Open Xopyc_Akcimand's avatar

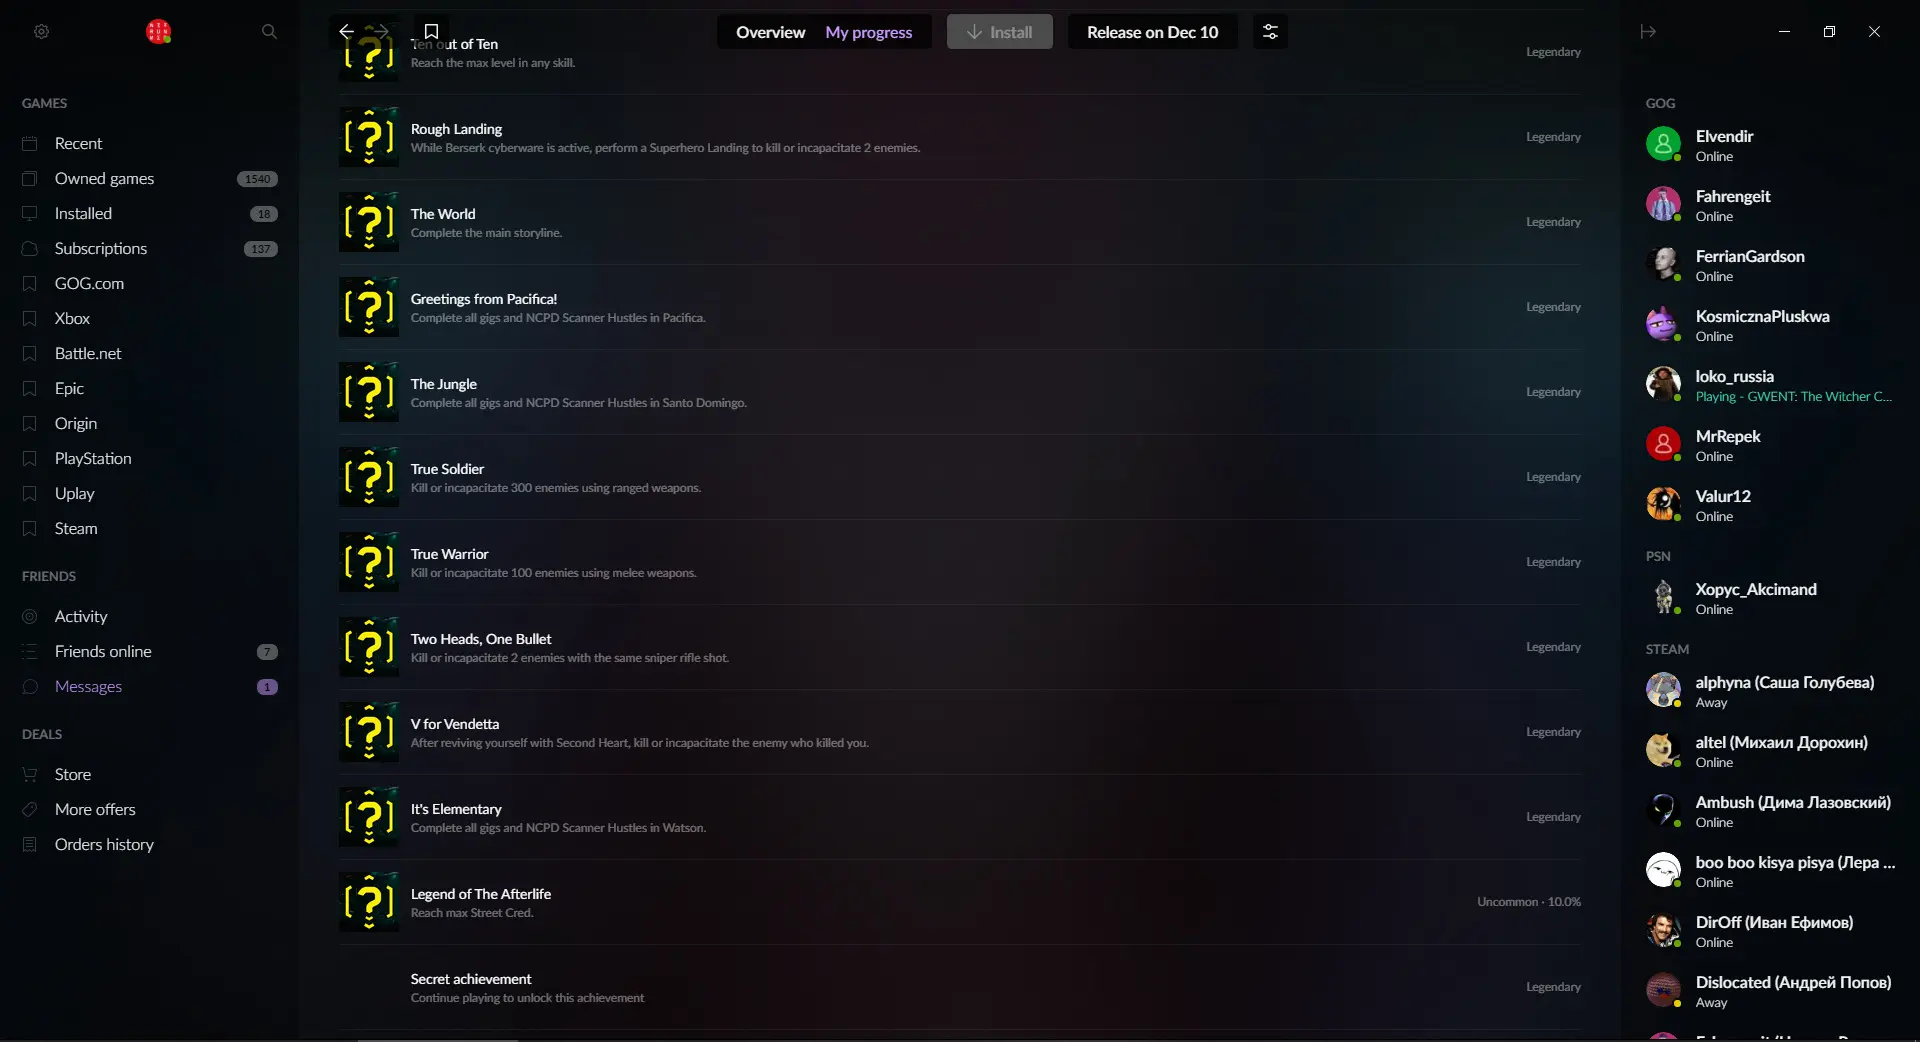click(1664, 597)
